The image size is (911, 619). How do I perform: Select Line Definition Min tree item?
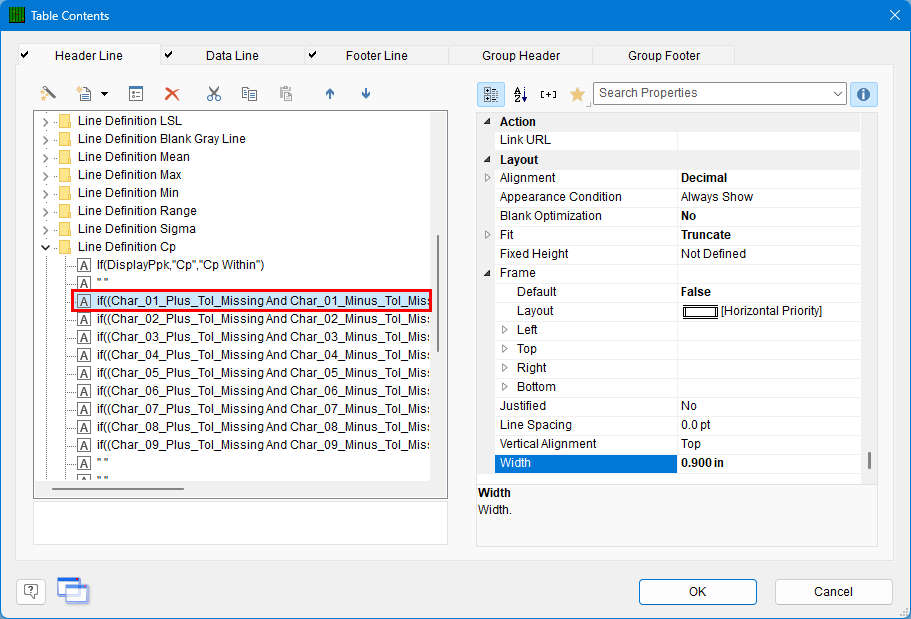point(128,193)
